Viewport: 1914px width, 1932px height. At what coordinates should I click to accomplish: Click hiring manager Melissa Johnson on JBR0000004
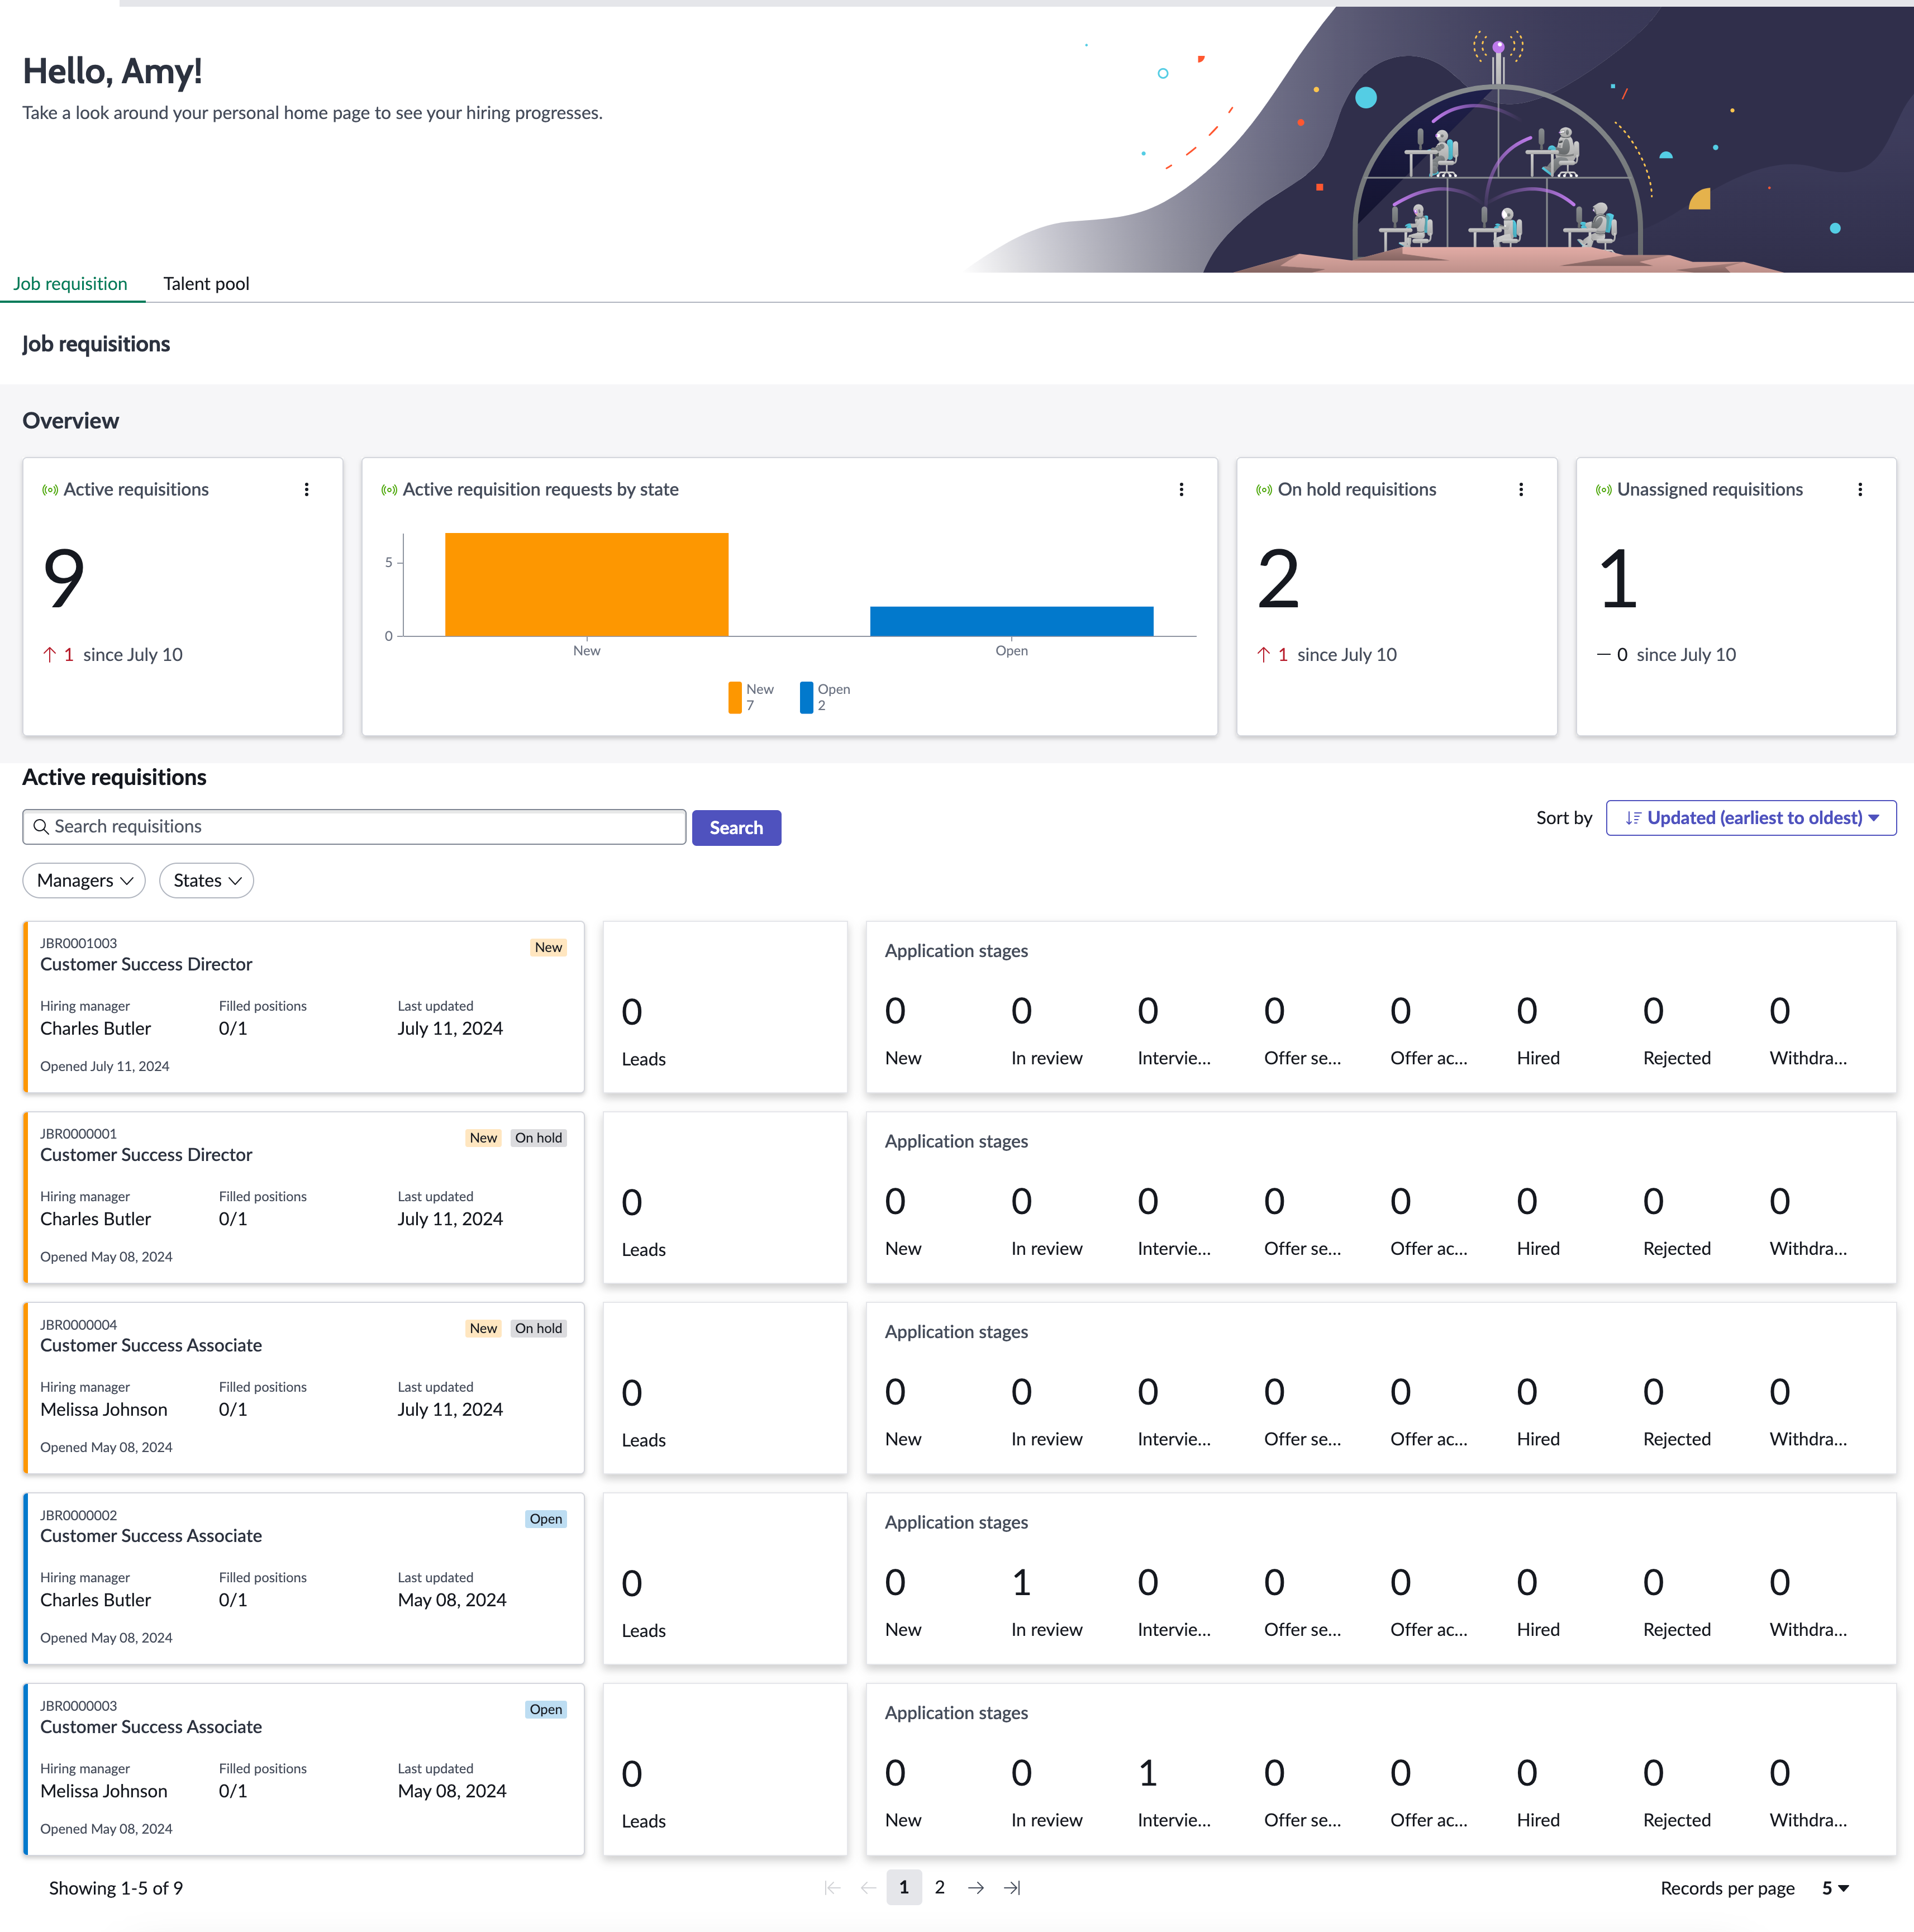[104, 1410]
